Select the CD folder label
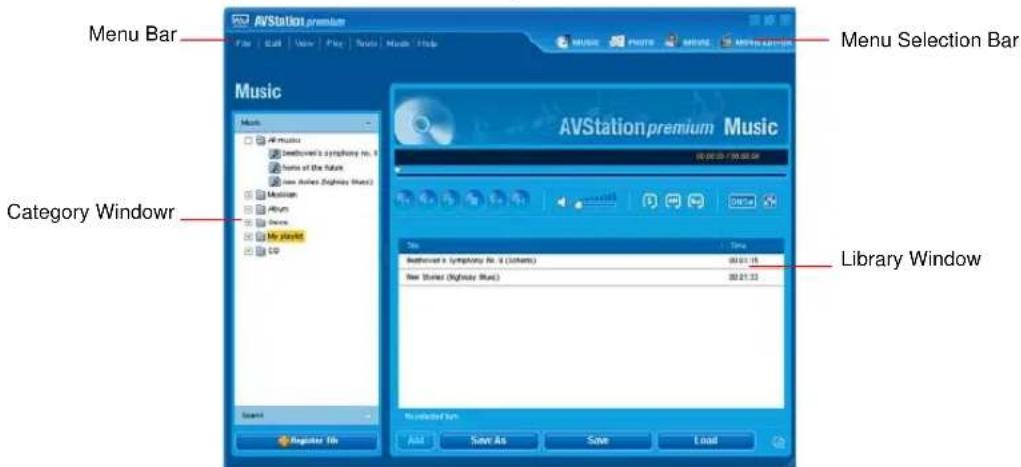Screen dimensions: 1021x467 [x=274, y=251]
